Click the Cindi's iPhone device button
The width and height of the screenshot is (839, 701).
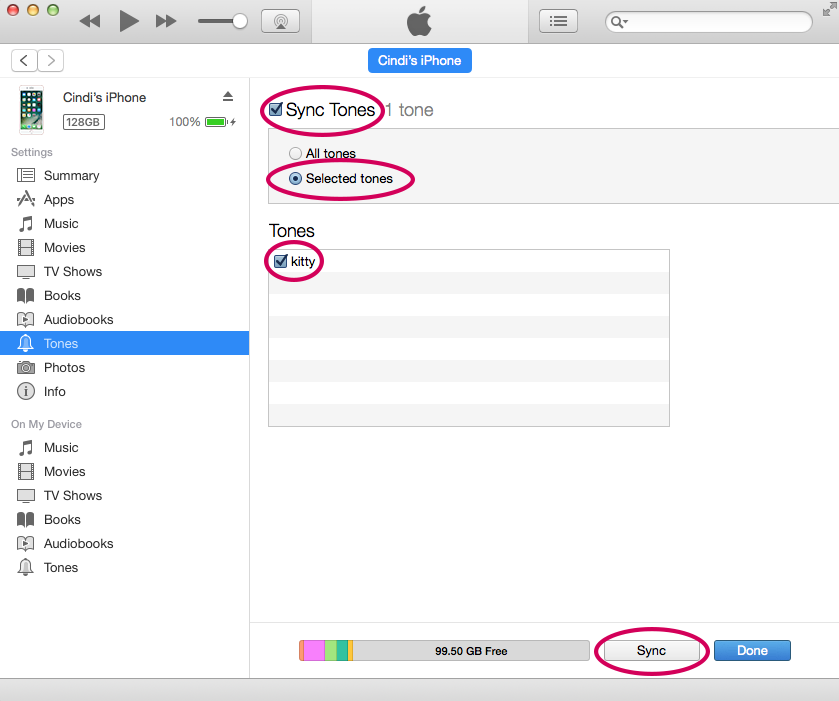420,60
